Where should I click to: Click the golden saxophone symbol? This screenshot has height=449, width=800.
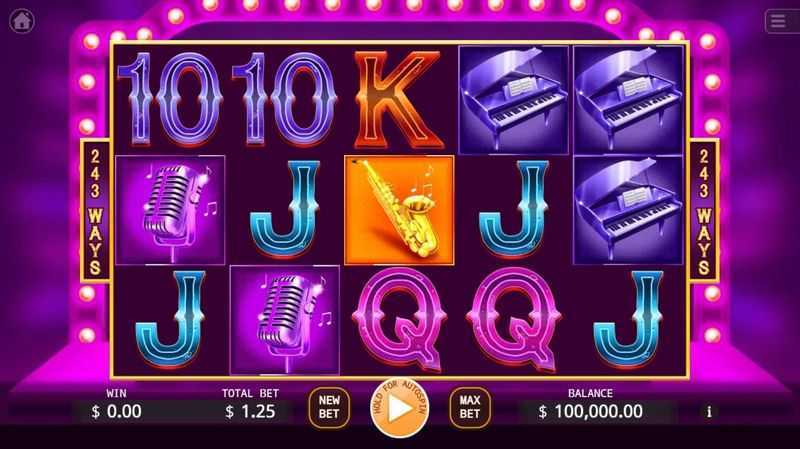pyautogui.click(x=399, y=210)
